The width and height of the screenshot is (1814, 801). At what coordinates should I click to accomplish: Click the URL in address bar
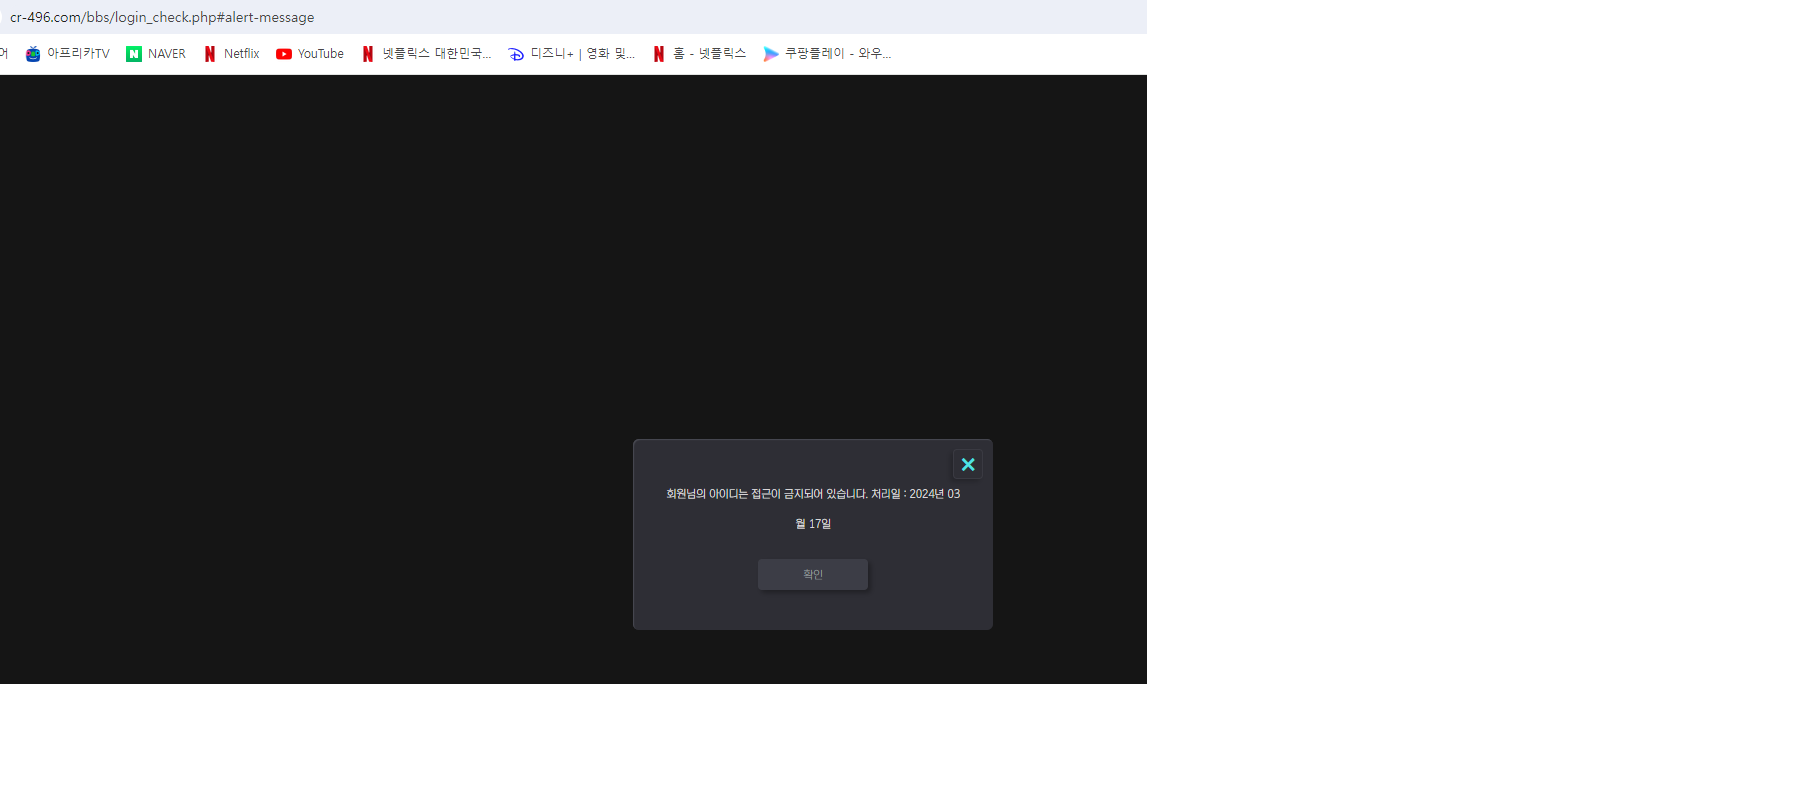[162, 17]
